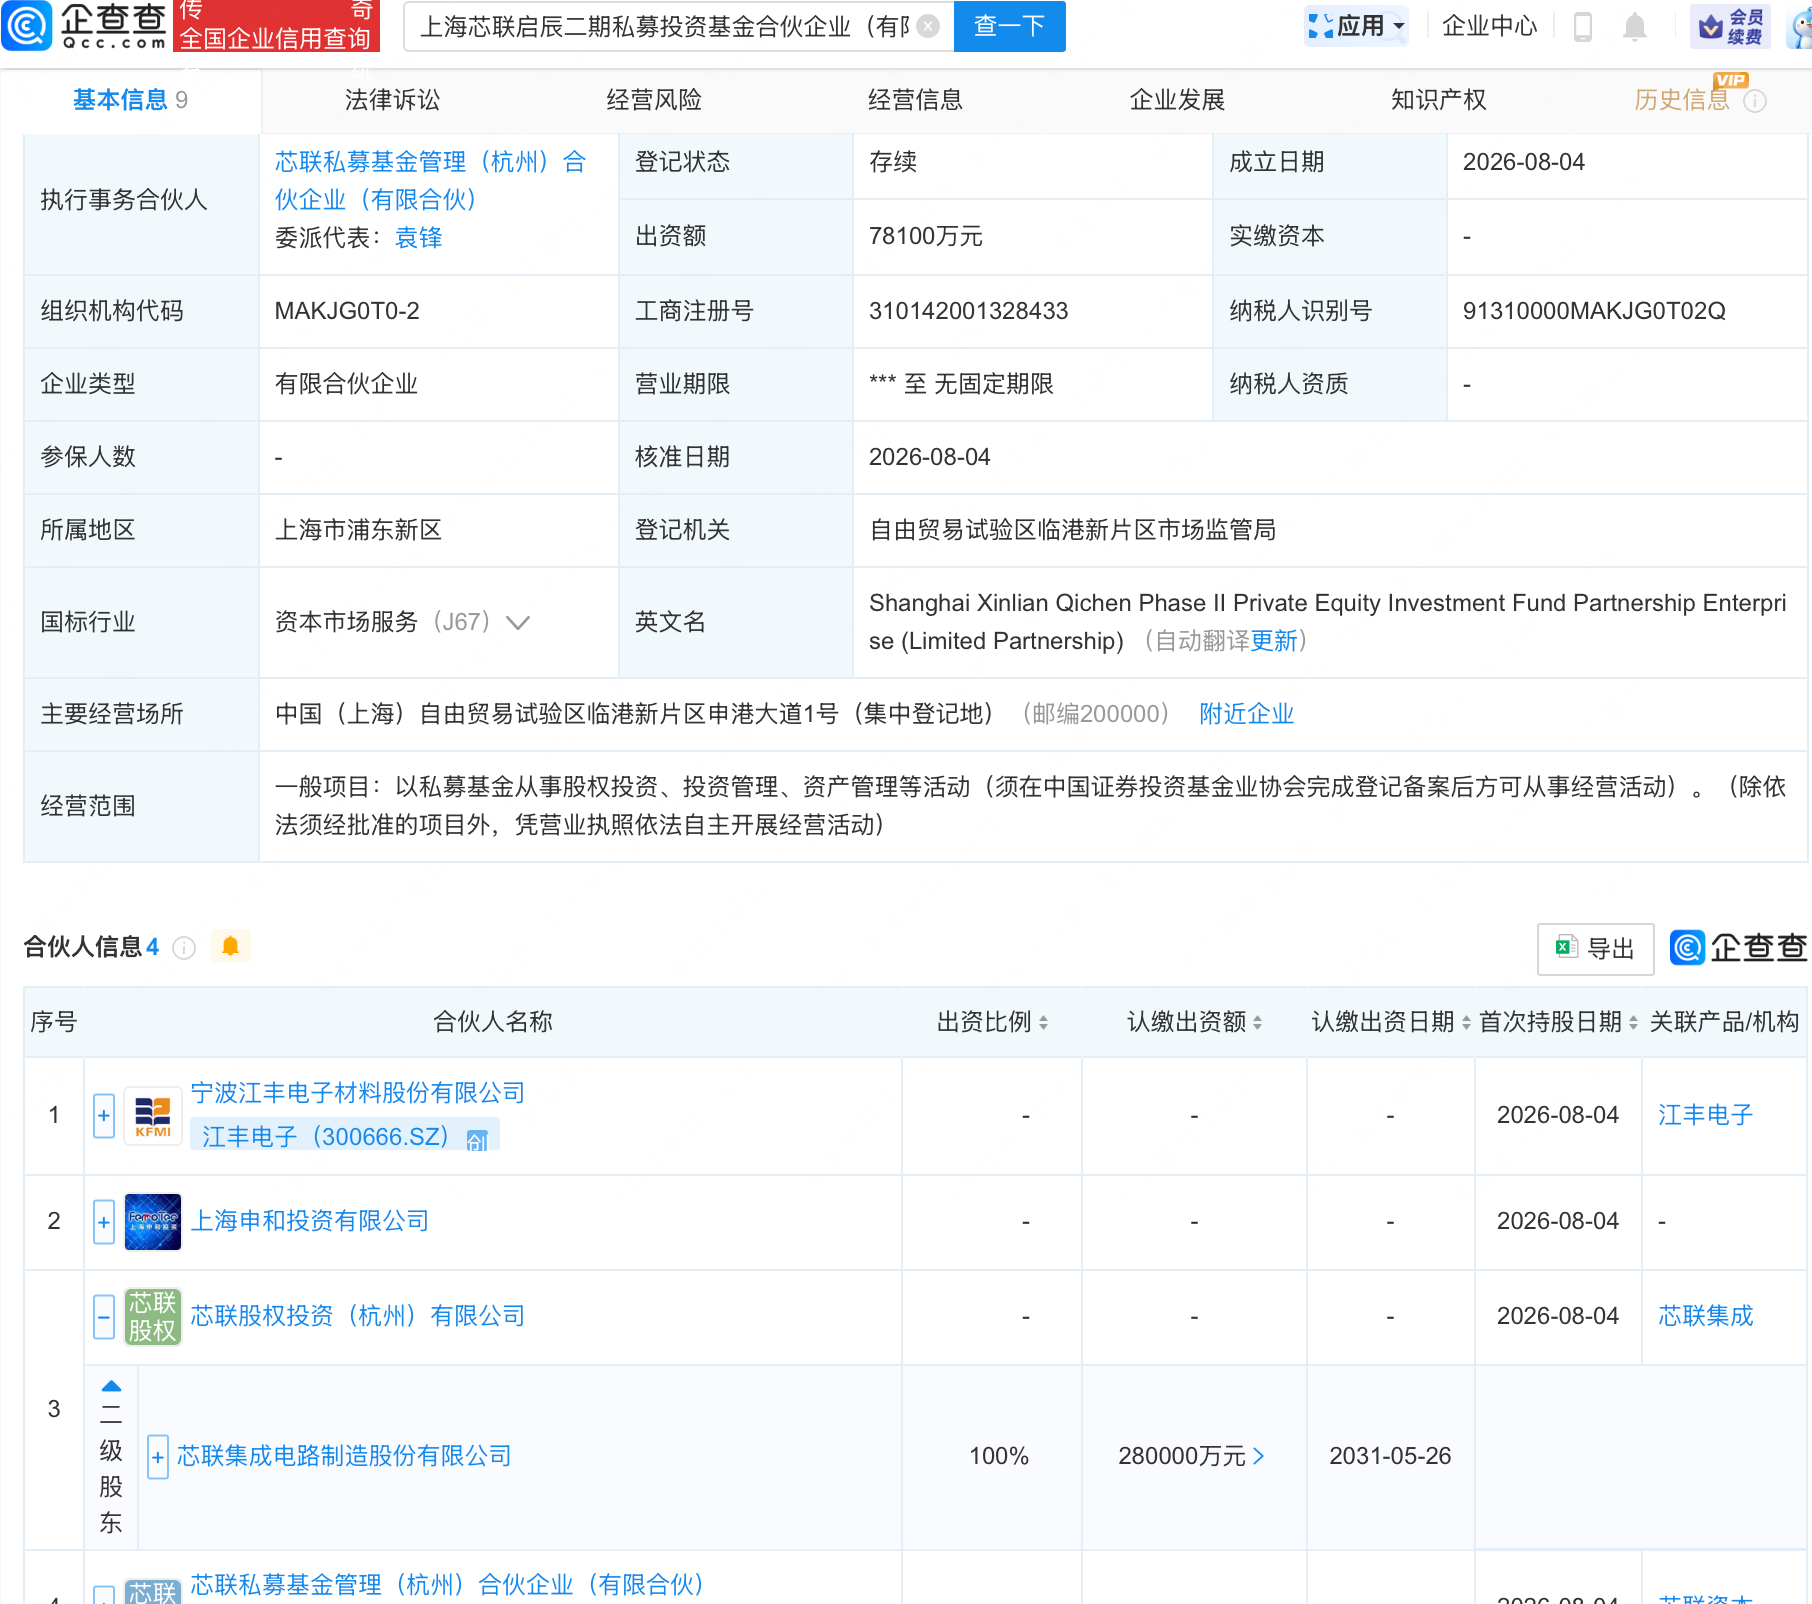1812x1604 pixels.
Task: Click the orange monitoring bell icon
Action: [x=230, y=946]
